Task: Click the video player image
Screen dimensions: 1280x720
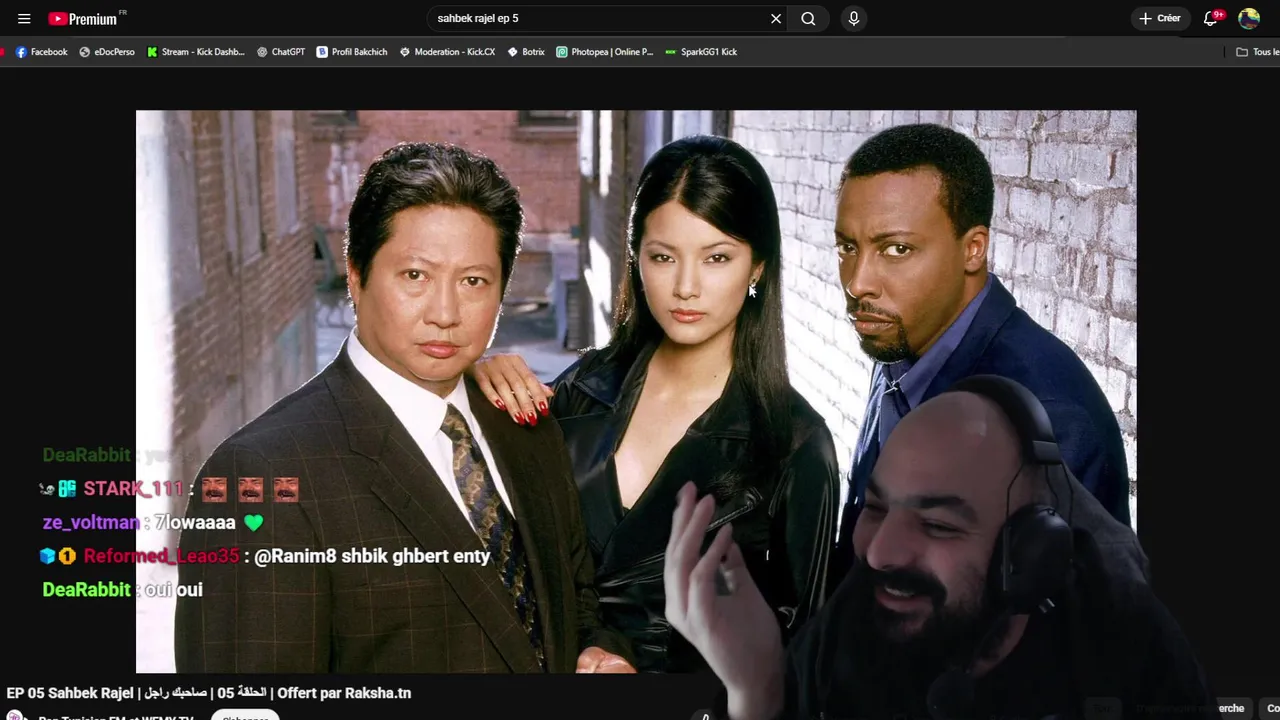Action: tap(636, 391)
